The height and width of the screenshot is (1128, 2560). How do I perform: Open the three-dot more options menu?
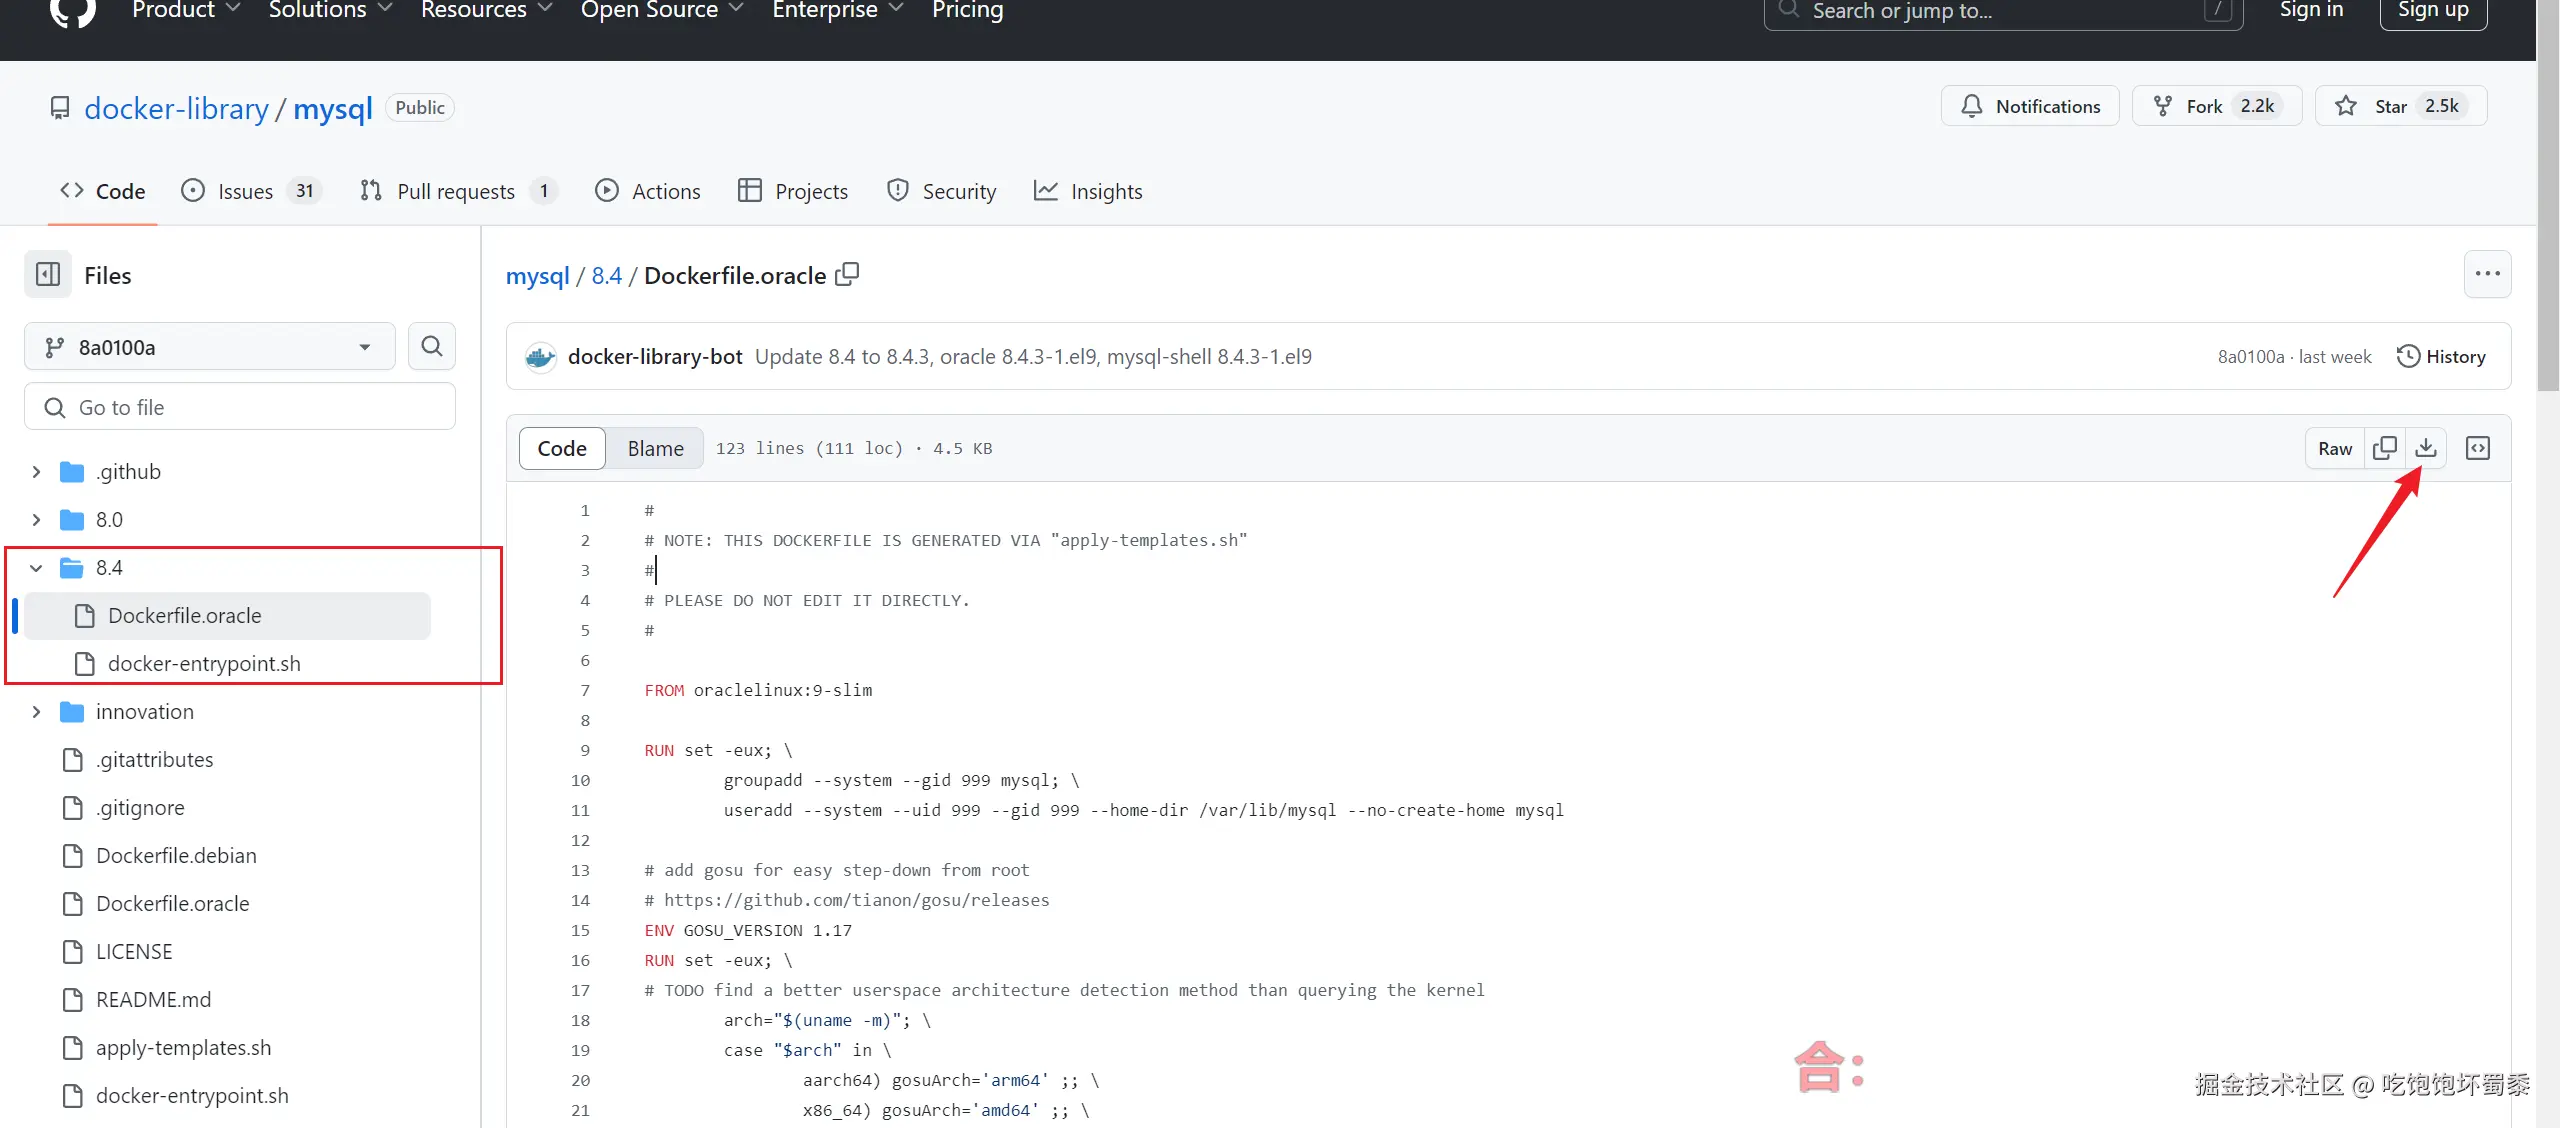tap(2487, 274)
